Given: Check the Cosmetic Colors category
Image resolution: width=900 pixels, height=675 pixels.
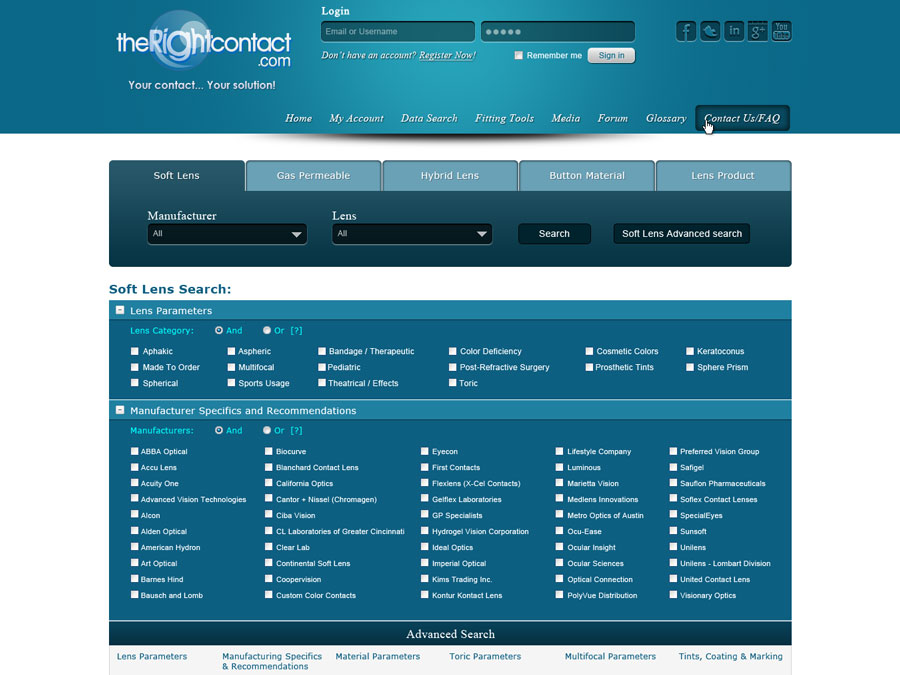Looking at the screenshot, I should [x=589, y=351].
